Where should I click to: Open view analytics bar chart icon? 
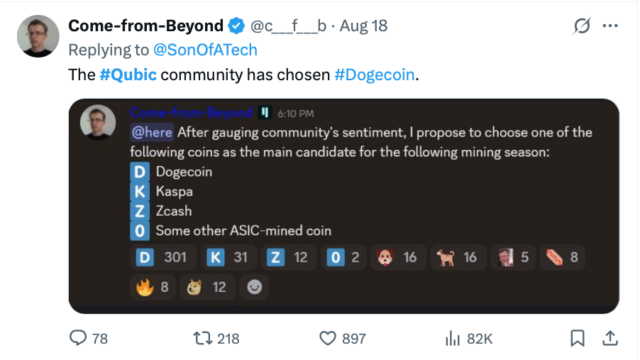click(x=453, y=338)
